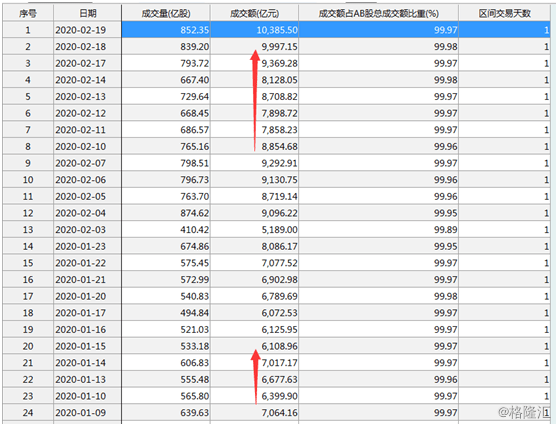Click row number 13
Viewport: 558px width, 426px height.
(x=28, y=230)
